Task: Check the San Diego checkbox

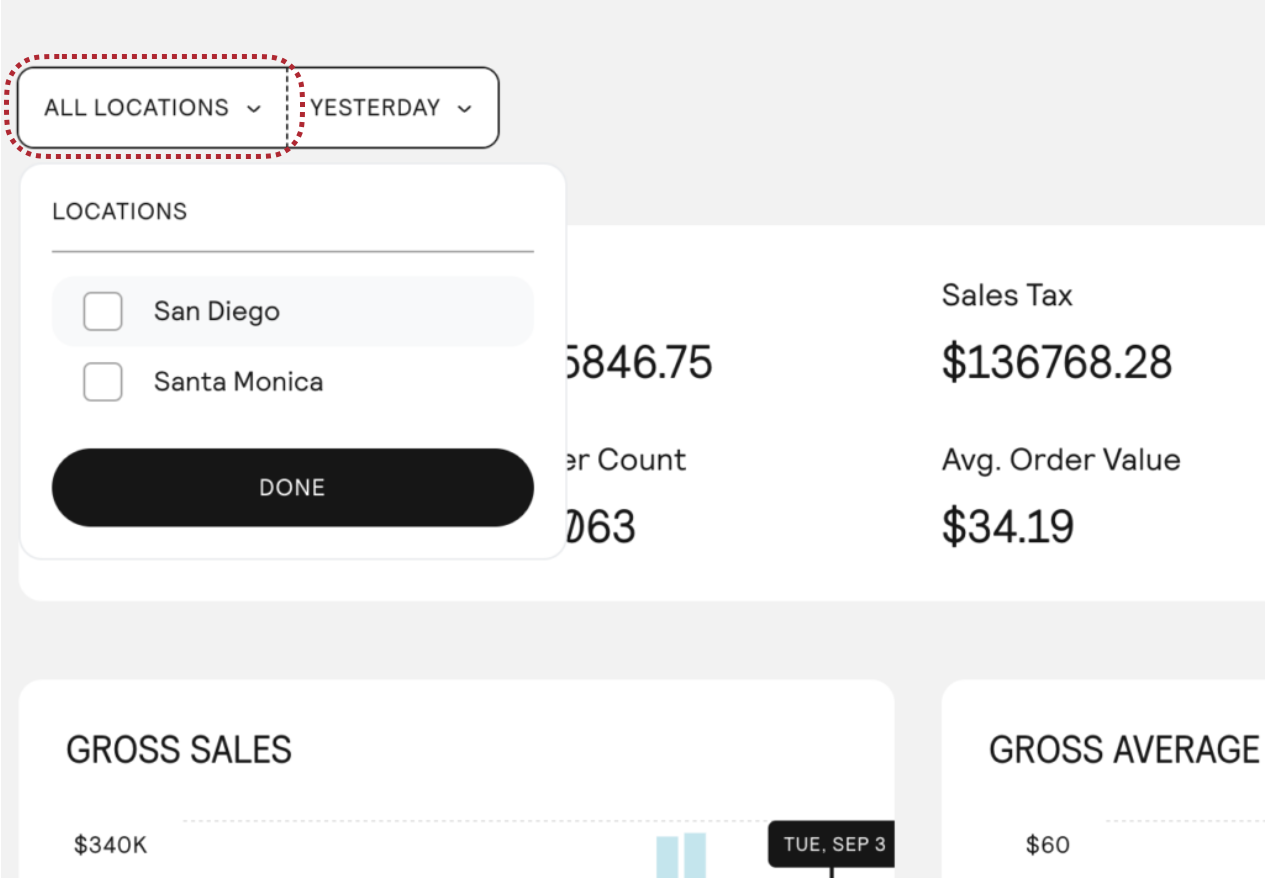Action: (x=103, y=311)
